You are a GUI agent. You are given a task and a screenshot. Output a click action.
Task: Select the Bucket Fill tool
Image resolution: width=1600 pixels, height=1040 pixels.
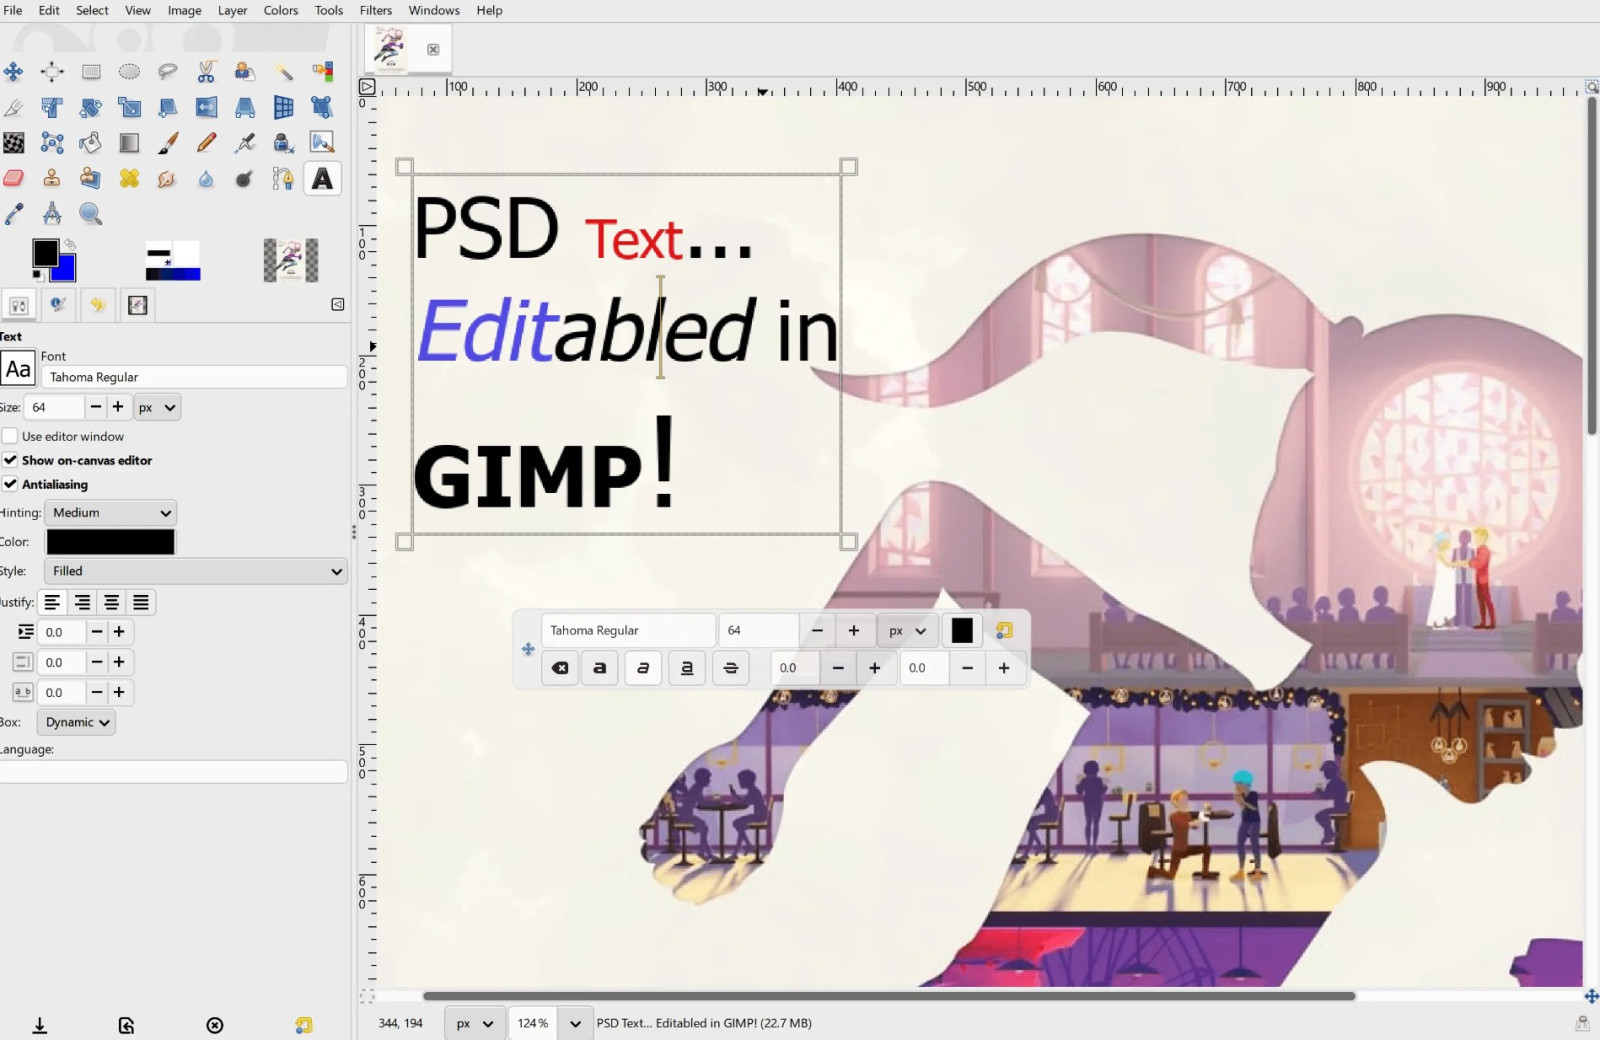91,143
